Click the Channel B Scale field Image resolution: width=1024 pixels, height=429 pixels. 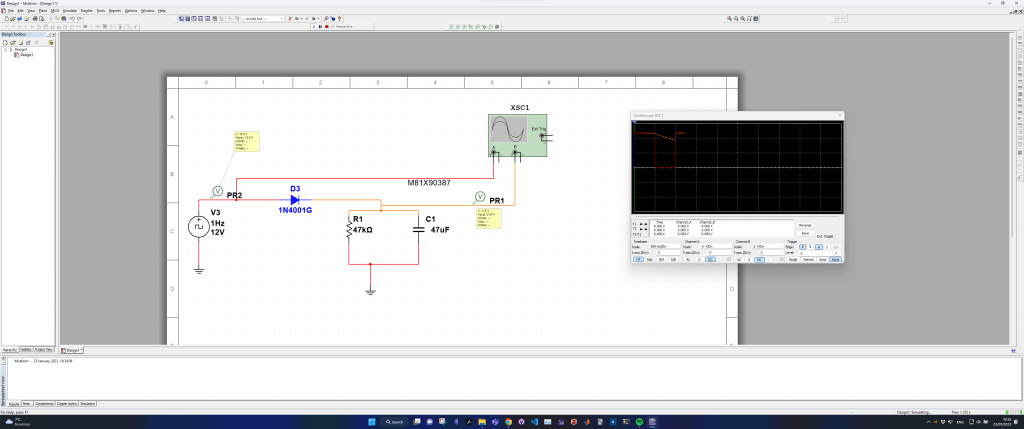(x=767, y=246)
